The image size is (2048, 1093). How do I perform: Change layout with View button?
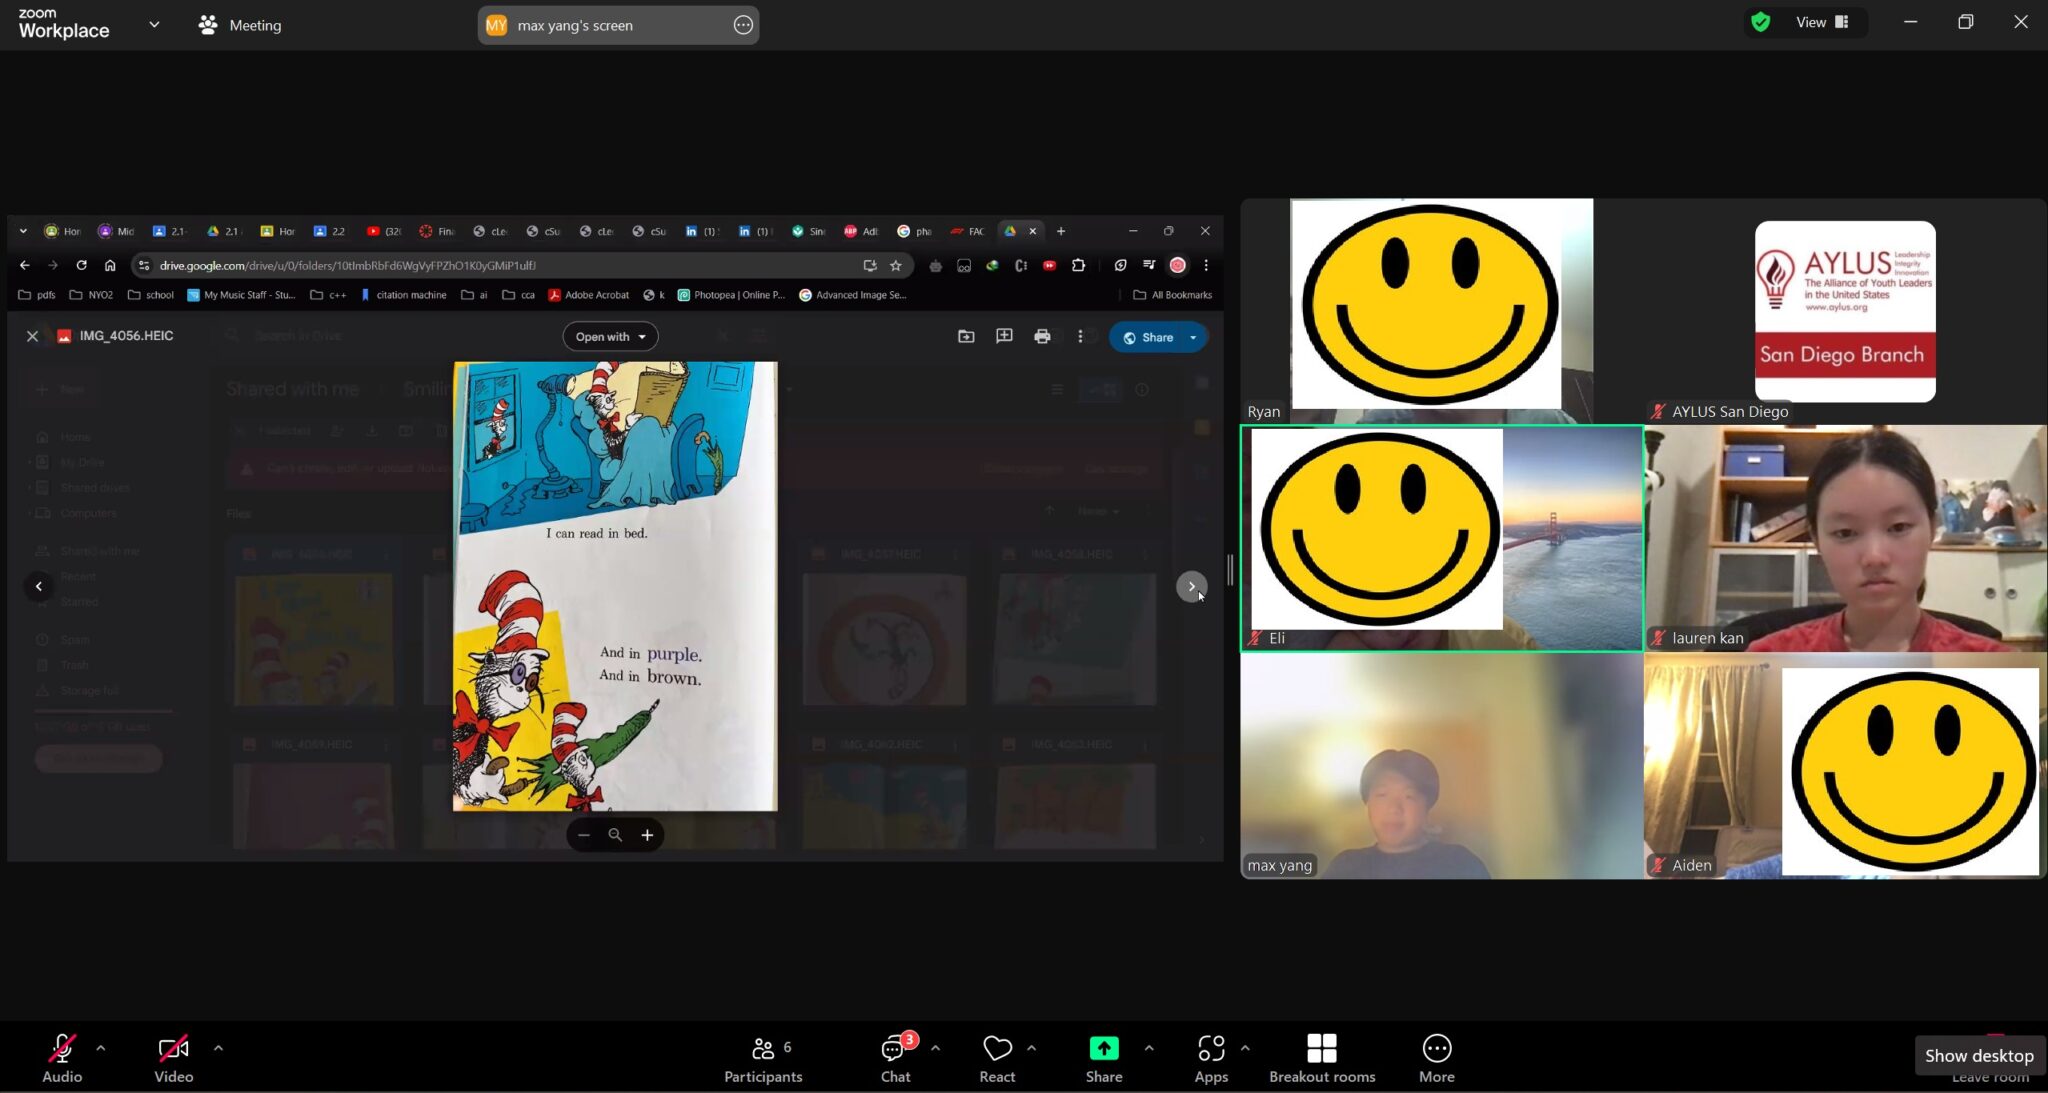1822,22
